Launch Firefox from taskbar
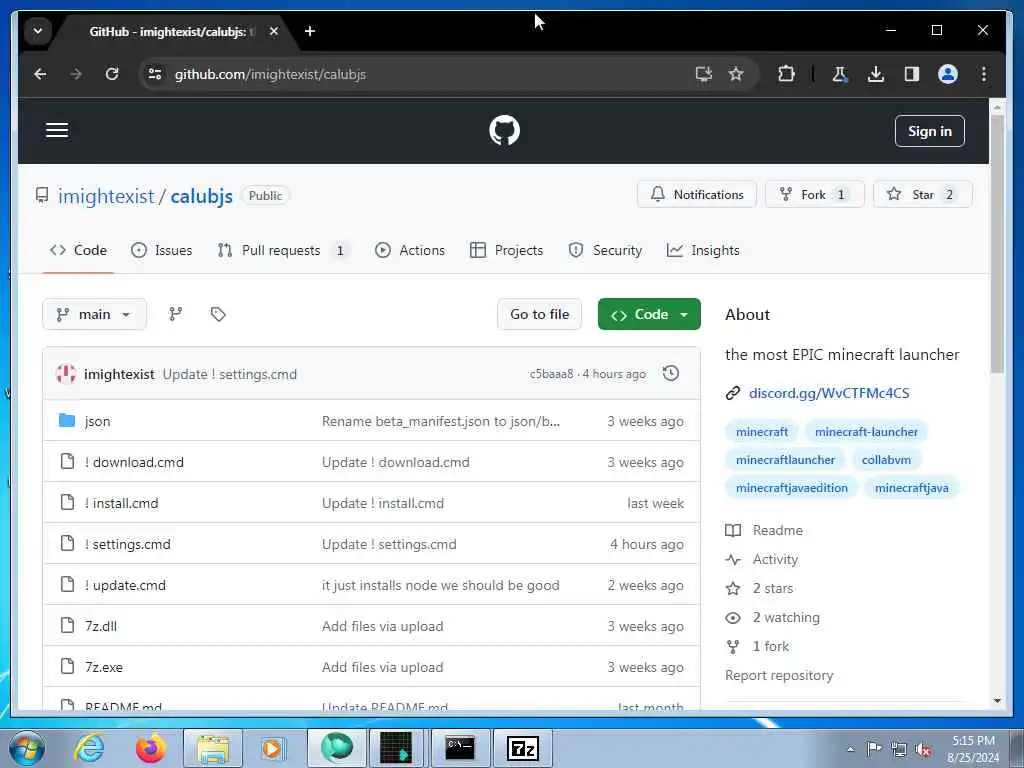The image size is (1024, 768). (x=151, y=748)
